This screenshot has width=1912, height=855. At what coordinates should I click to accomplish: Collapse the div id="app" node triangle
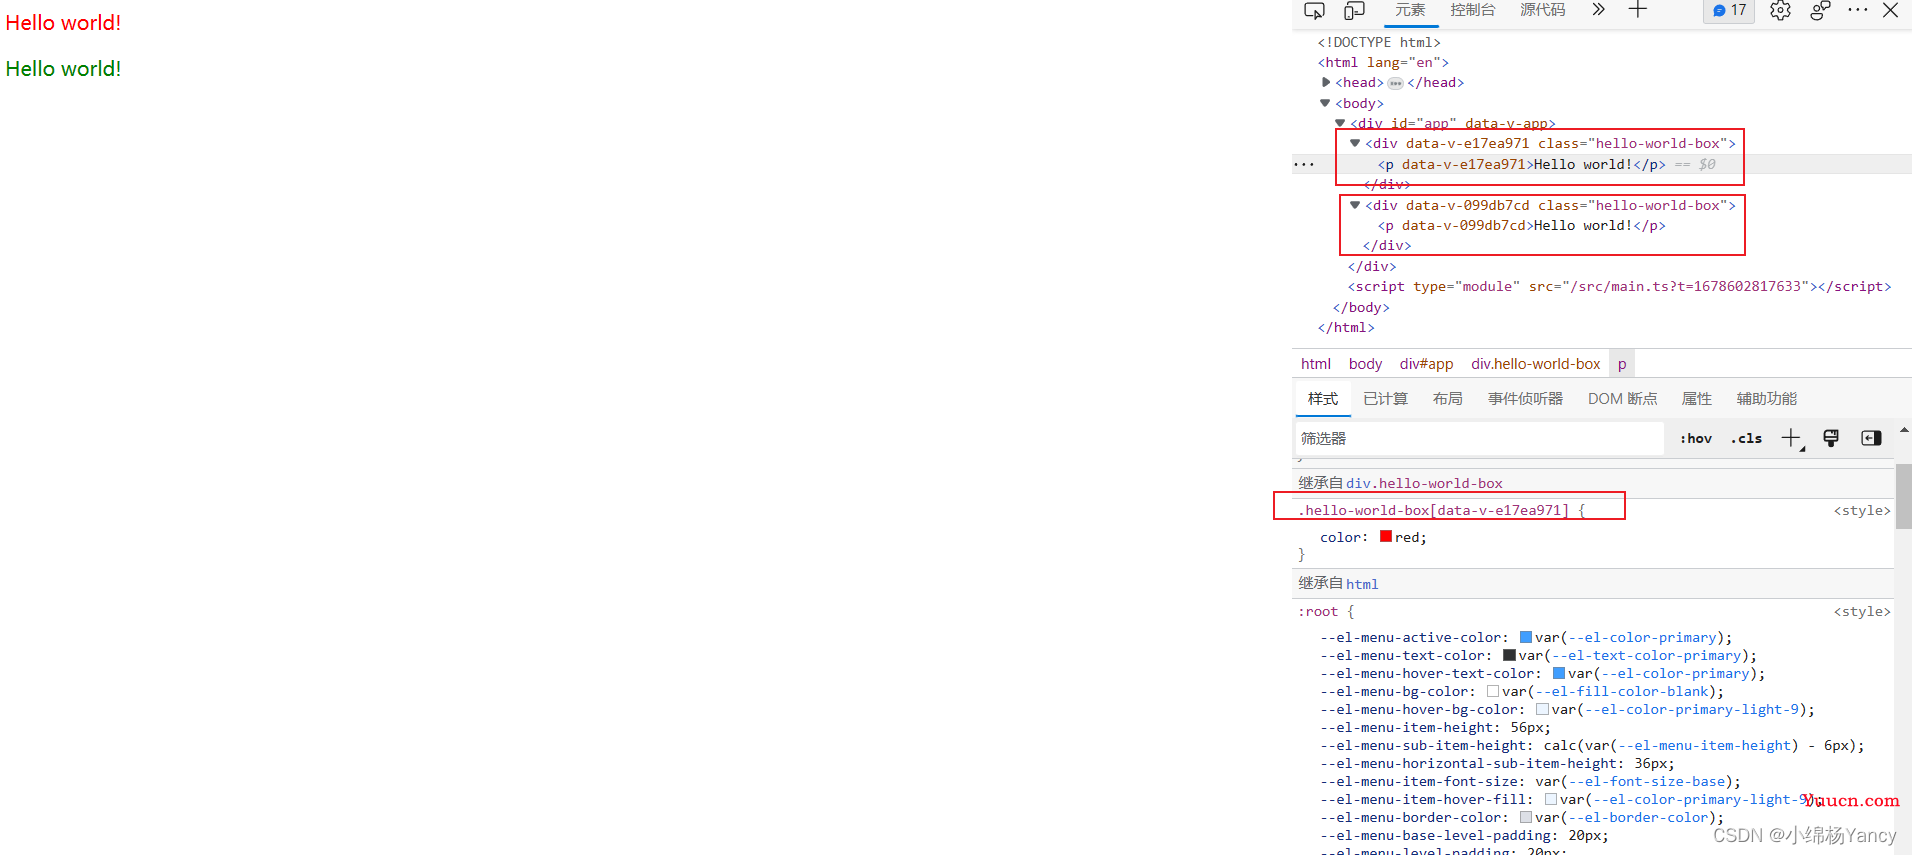(1340, 123)
